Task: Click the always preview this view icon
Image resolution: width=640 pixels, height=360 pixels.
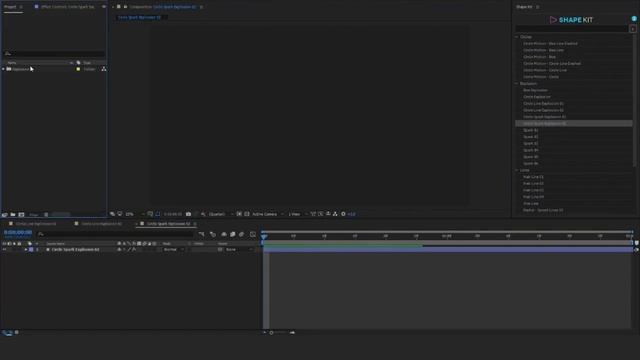Action: [x=112, y=214]
